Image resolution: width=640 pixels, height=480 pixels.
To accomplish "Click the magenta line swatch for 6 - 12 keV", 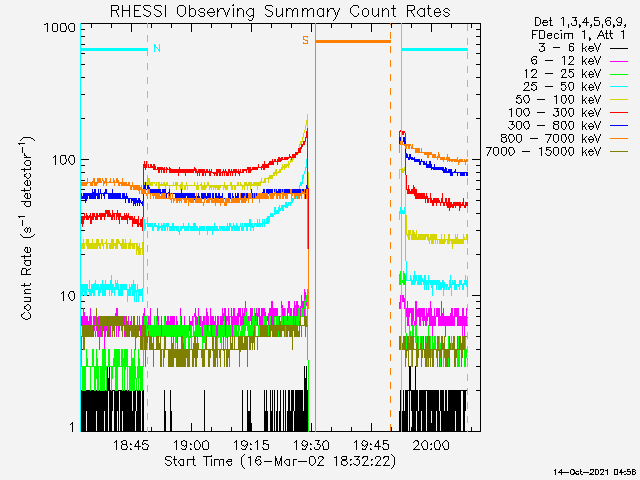I will 619,61.
